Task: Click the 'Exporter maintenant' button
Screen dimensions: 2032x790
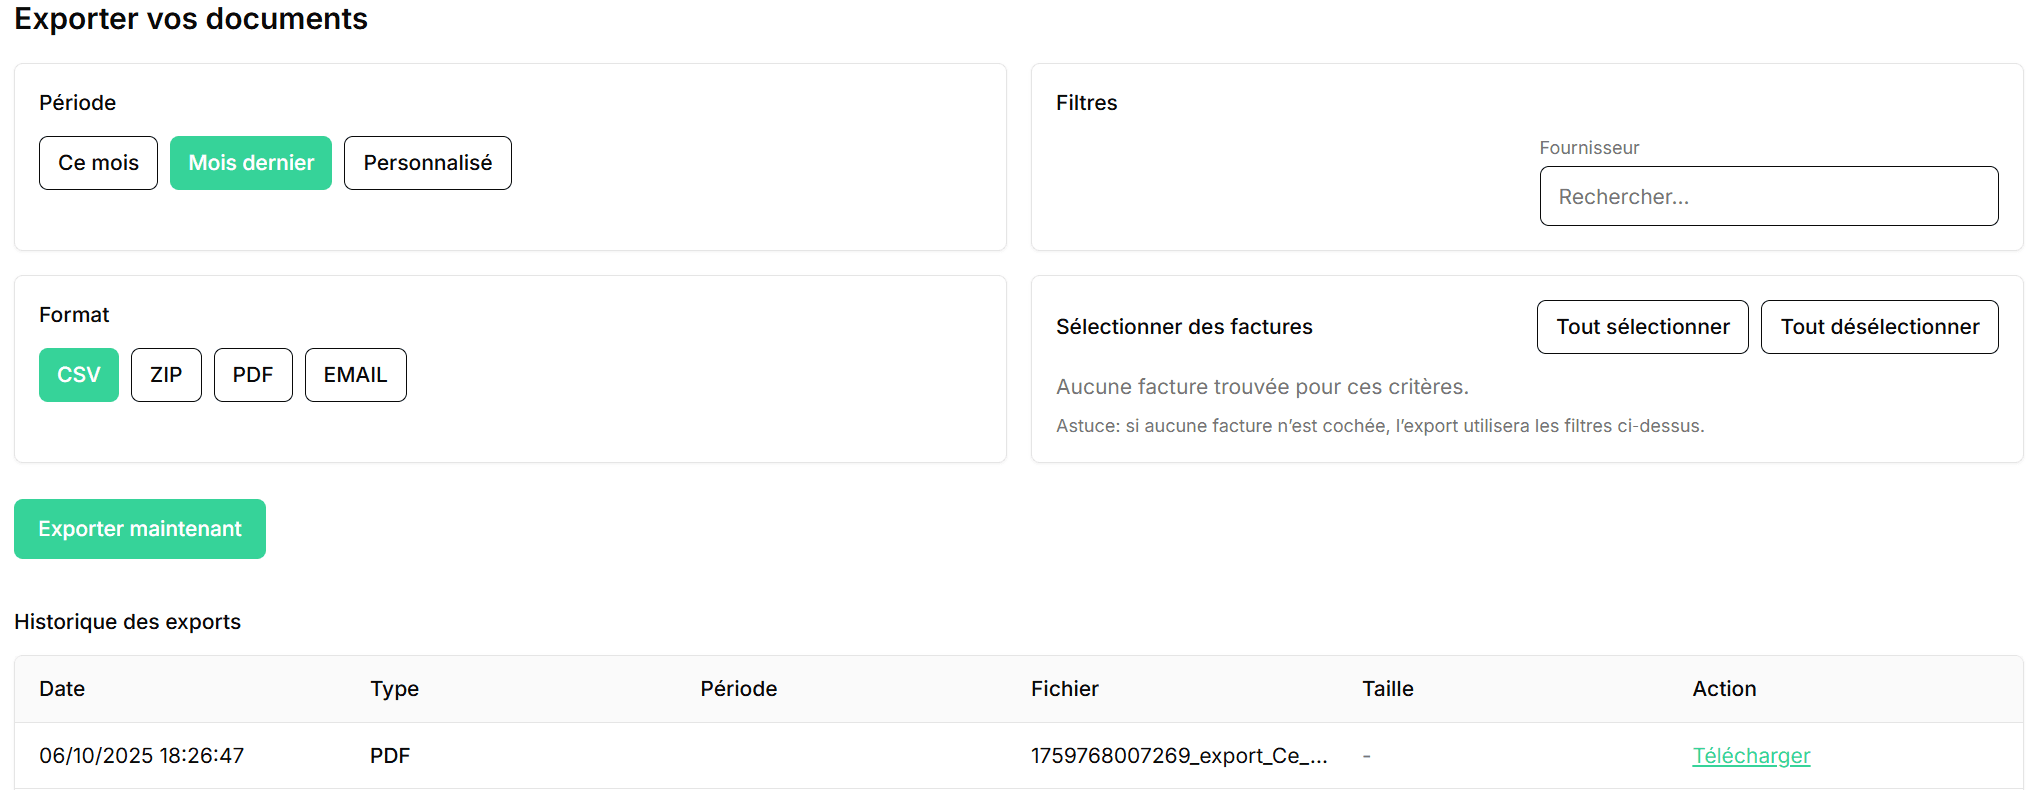Action: (140, 529)
